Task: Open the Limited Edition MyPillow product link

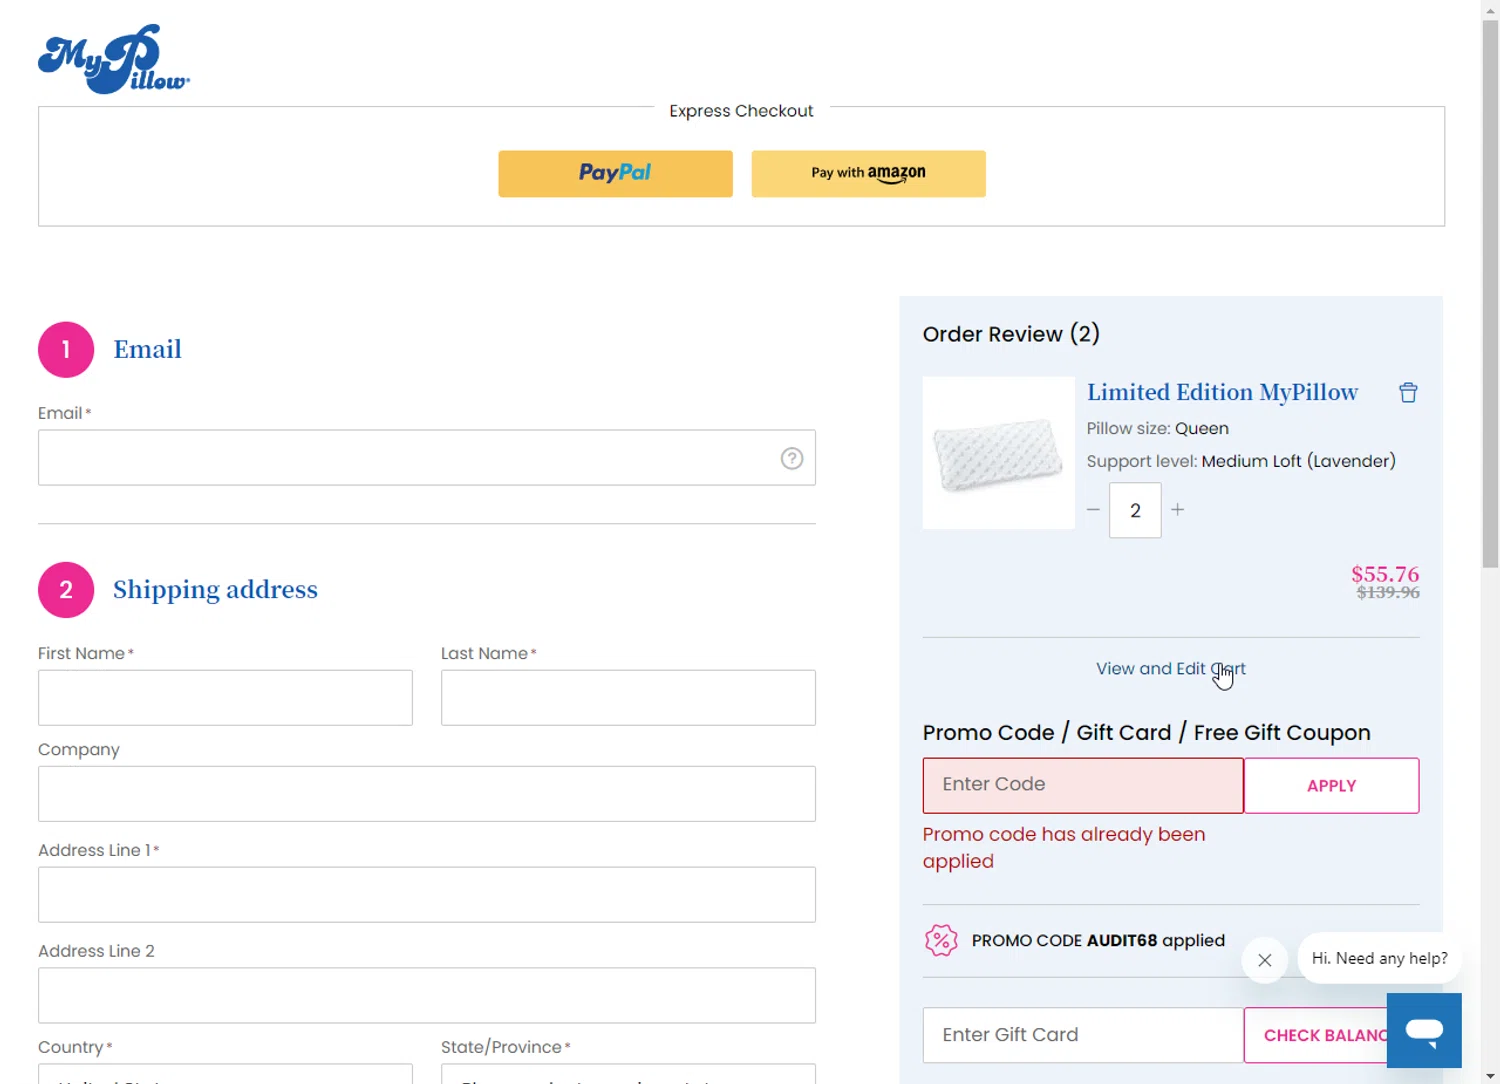Action: [1222, 392]
